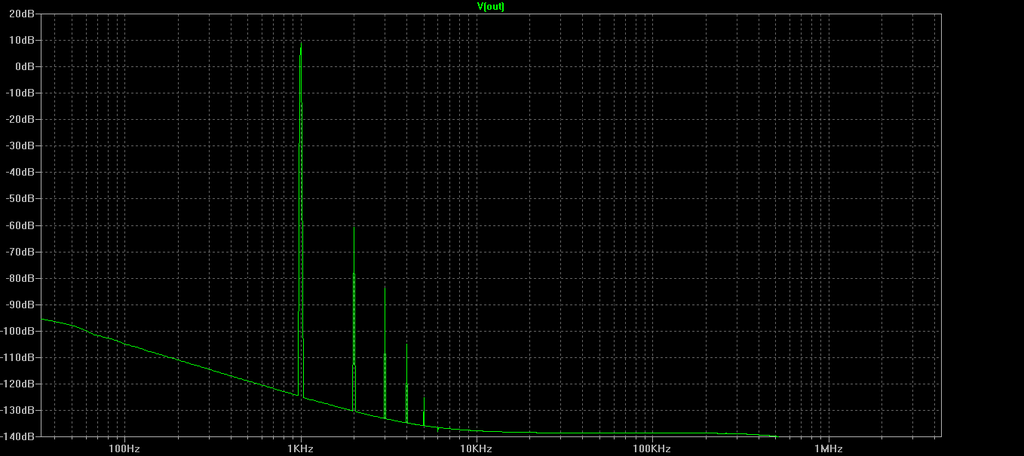Click the fourth harmonic peak near 4KHz
This screenshot has width=1024, height=456.
point(406,383)
